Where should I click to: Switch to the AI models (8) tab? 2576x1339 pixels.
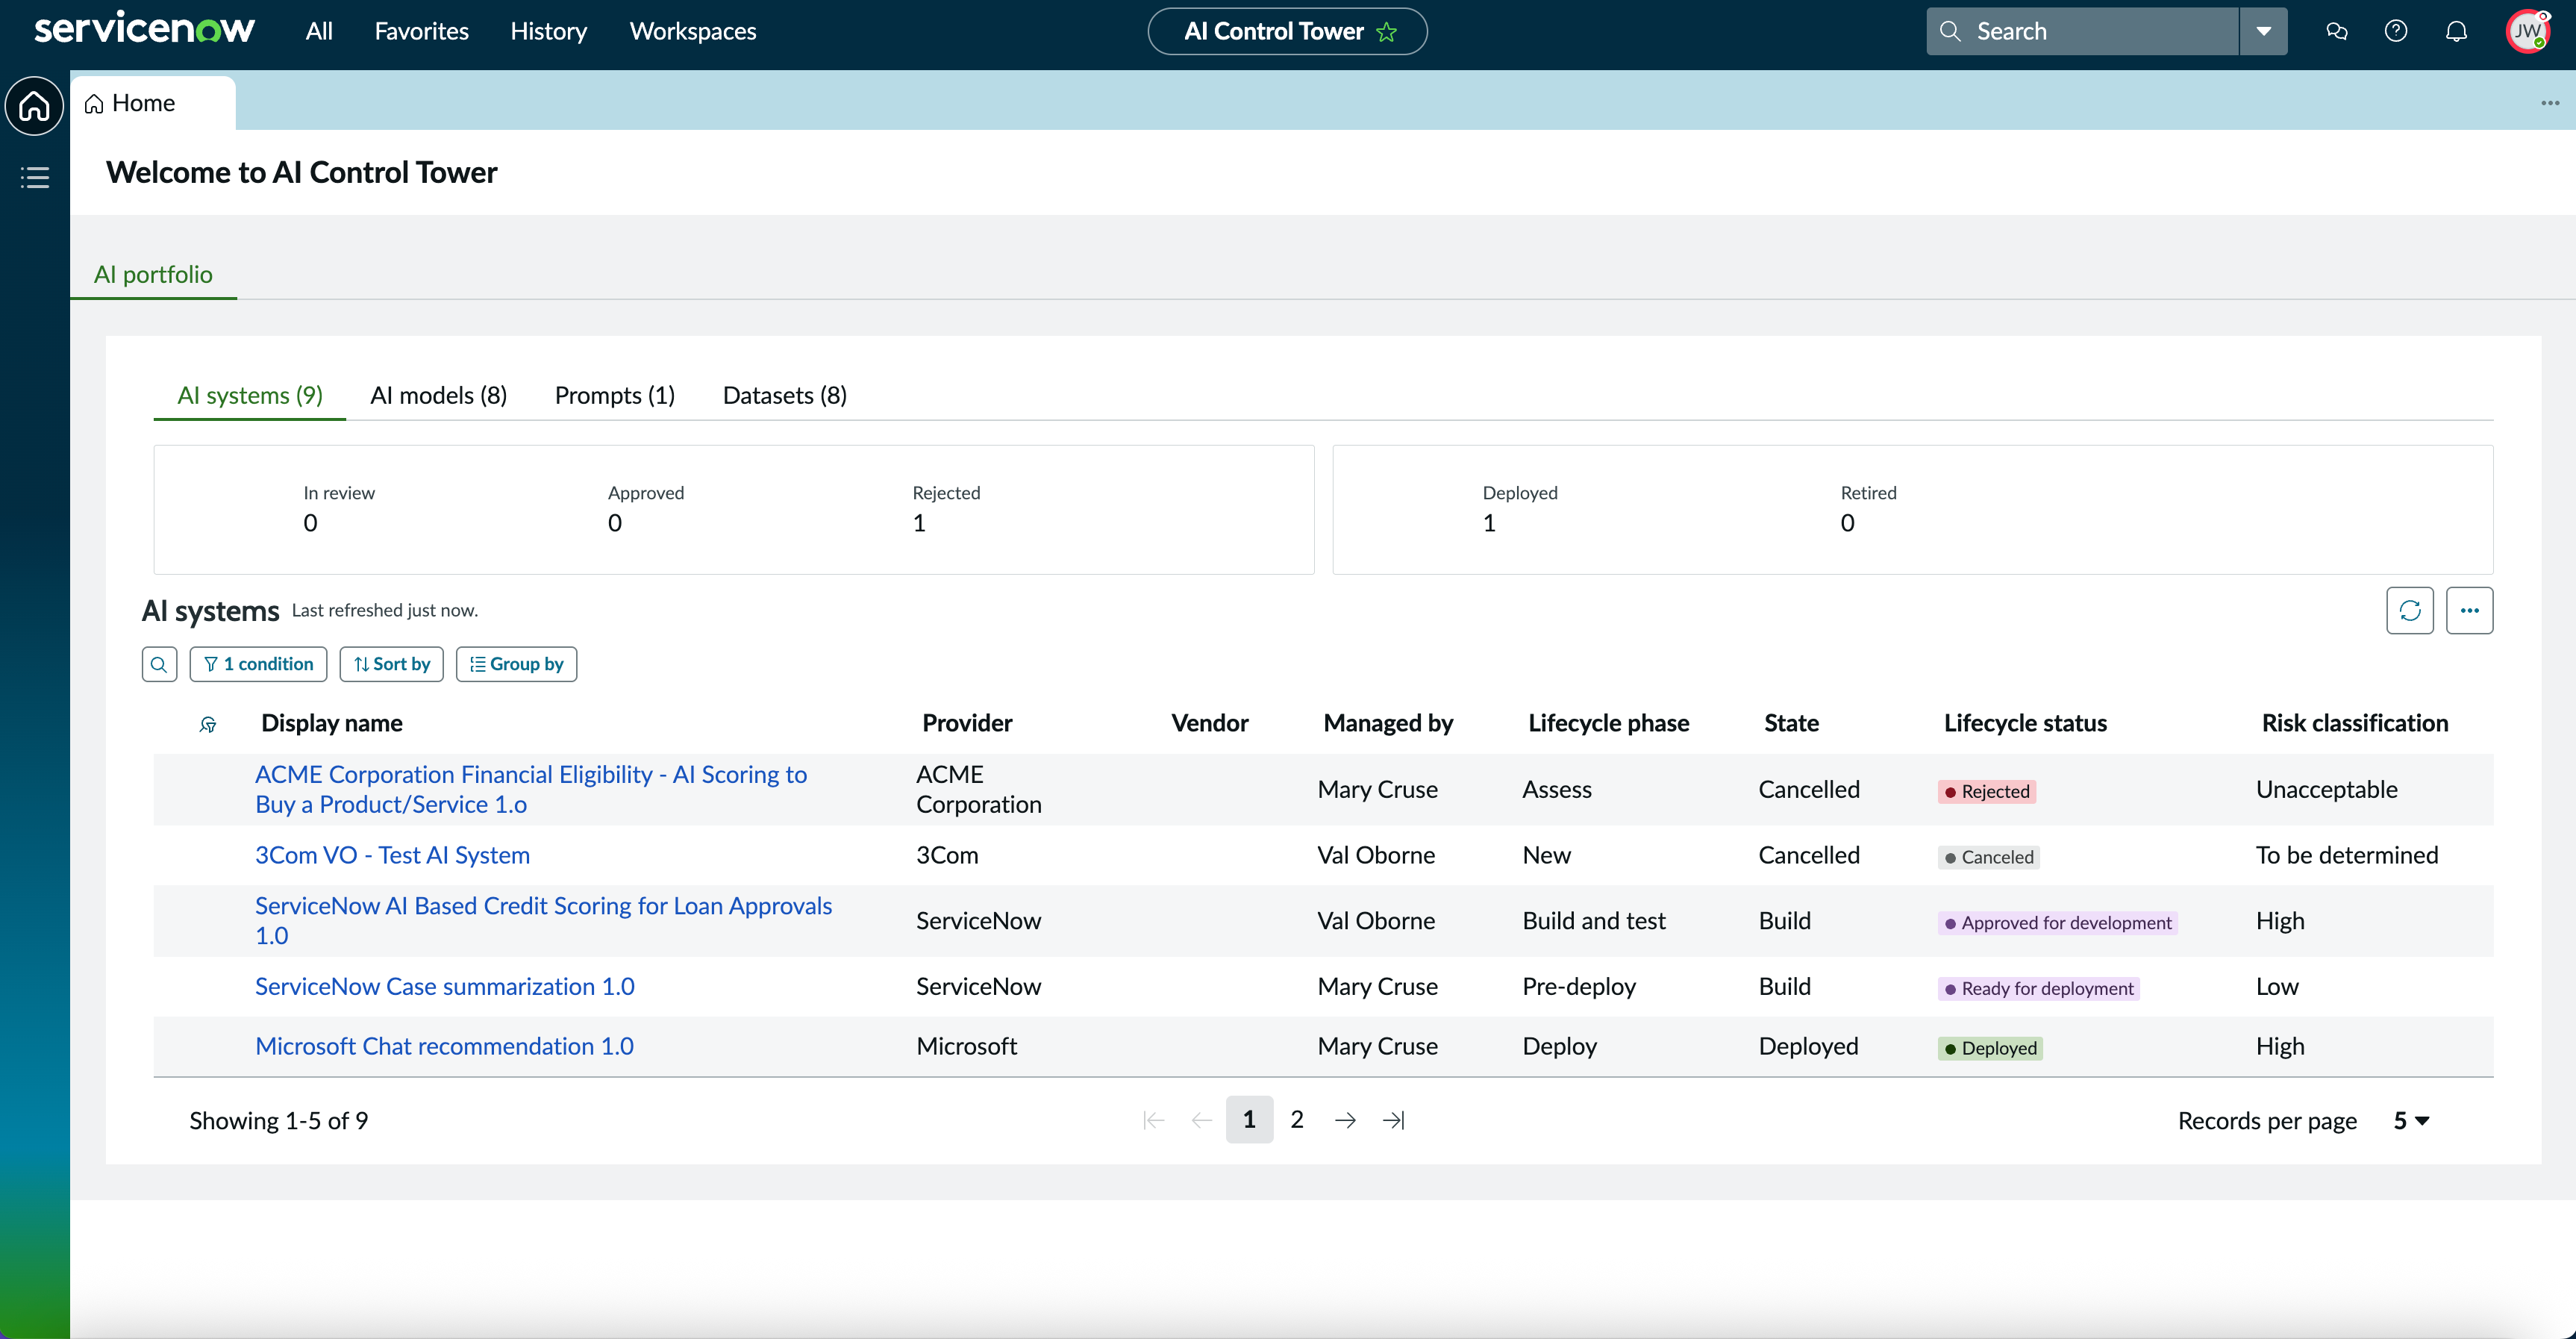click(x=439, y=395)
